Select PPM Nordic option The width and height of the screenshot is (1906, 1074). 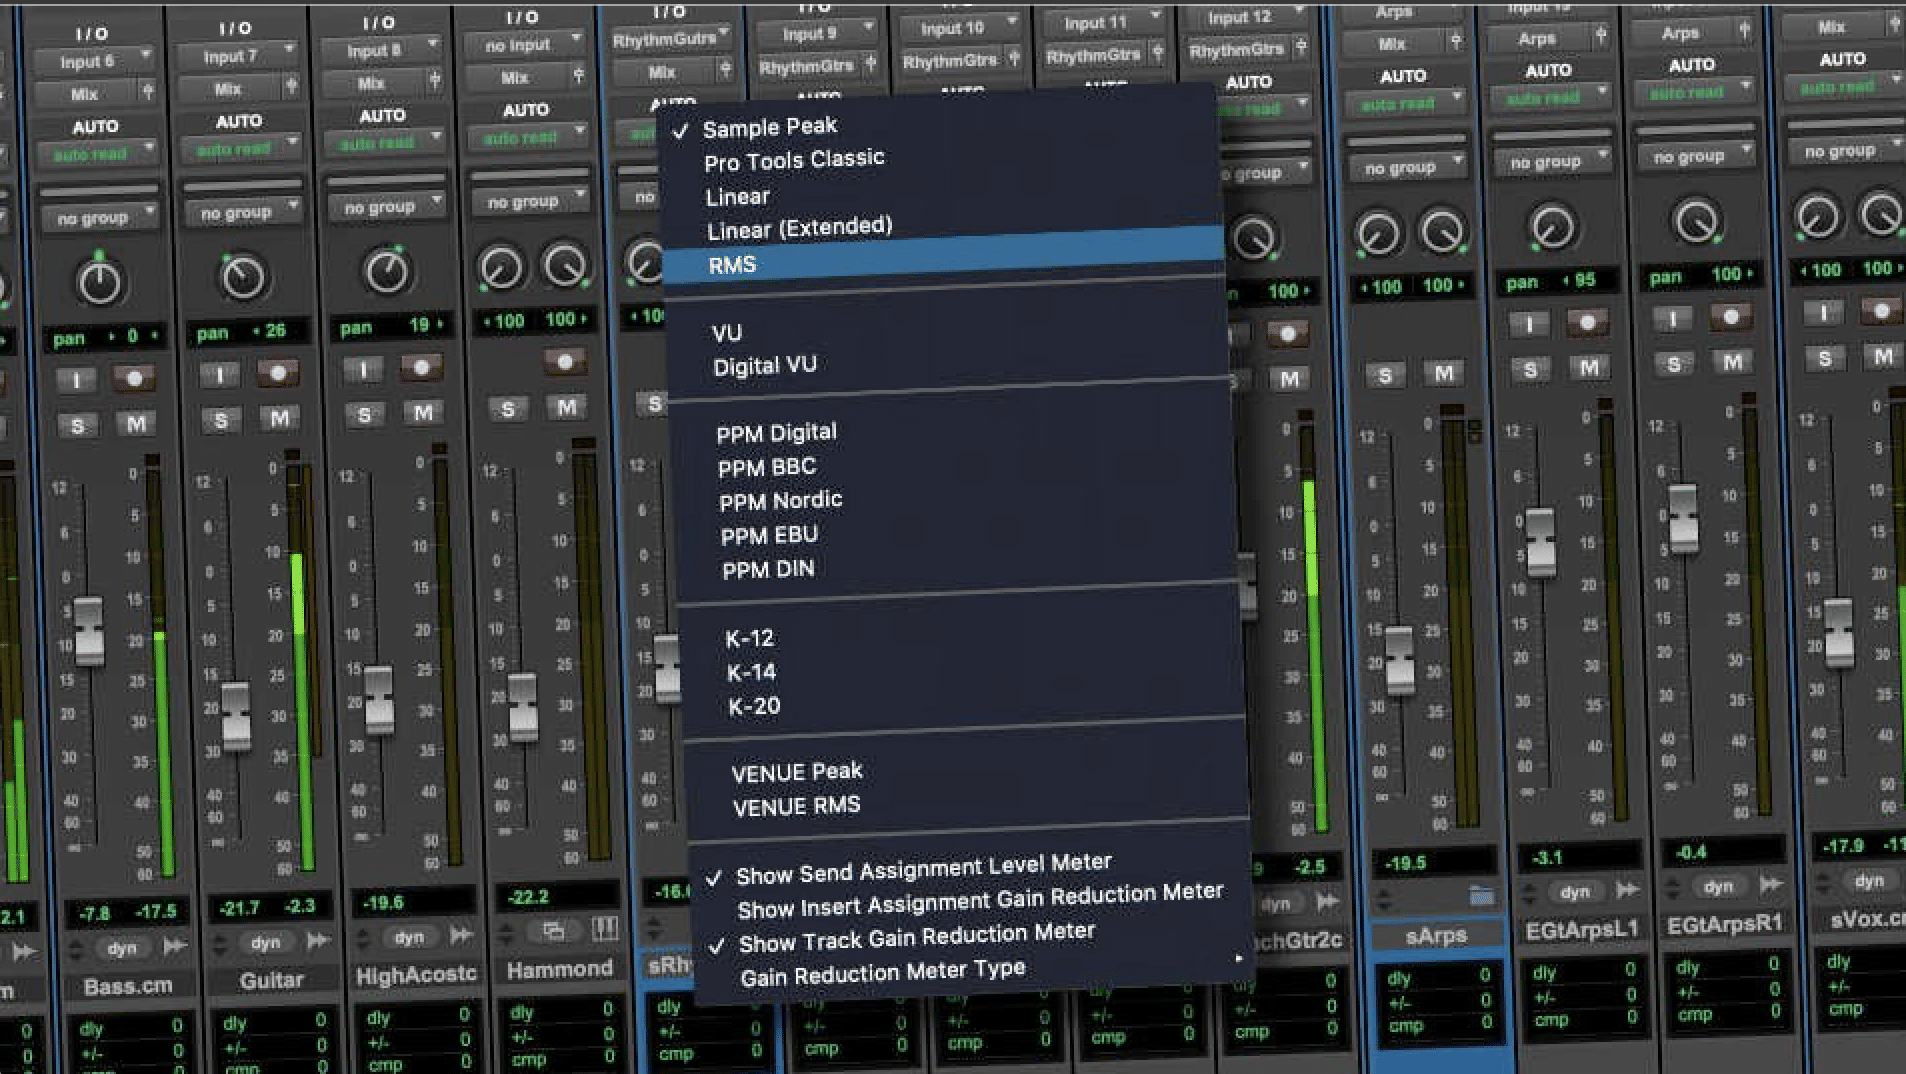781,500
